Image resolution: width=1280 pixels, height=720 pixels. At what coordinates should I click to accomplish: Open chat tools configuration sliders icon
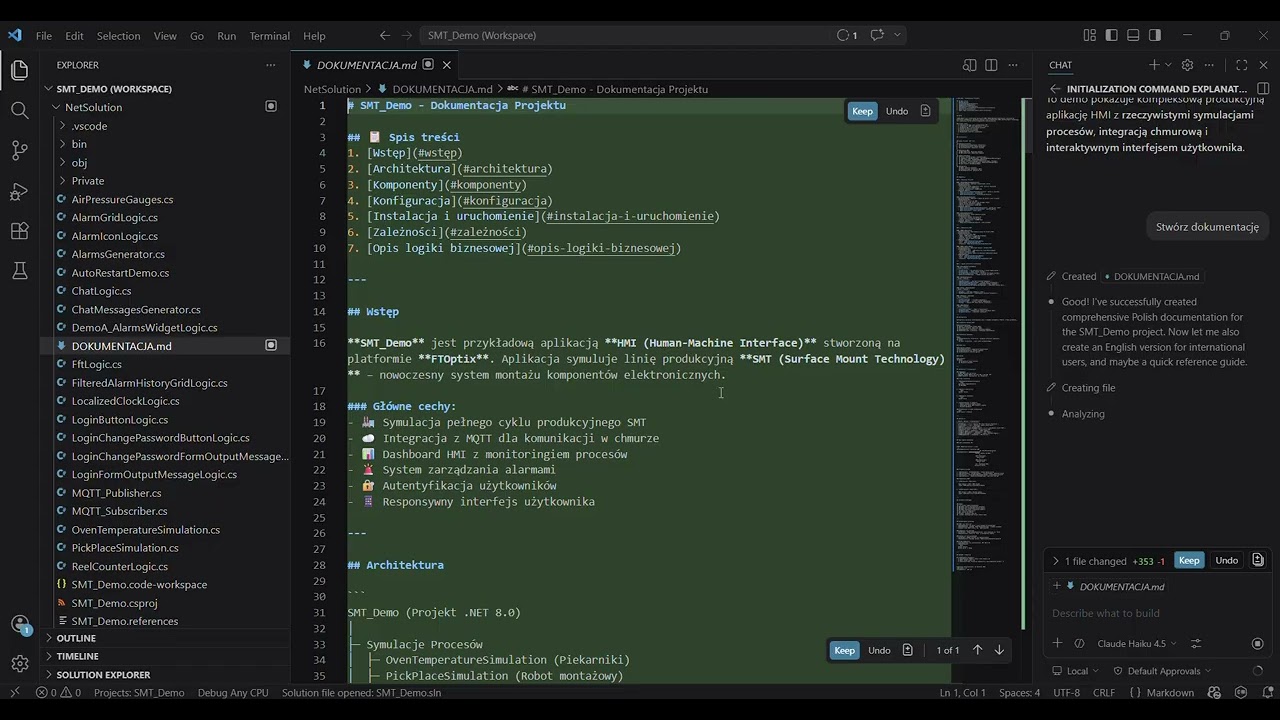[1195, 643]
